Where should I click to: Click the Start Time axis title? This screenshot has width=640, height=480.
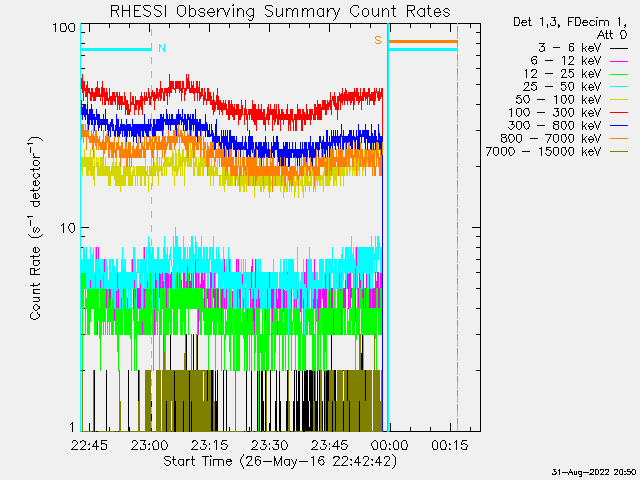click(280, 461)
